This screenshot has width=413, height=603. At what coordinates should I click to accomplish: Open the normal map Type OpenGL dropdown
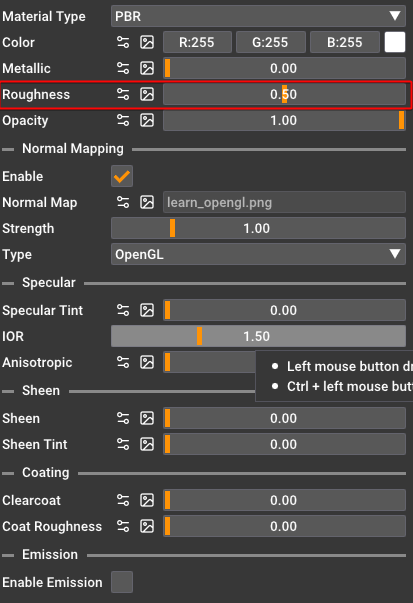[258, 254]
